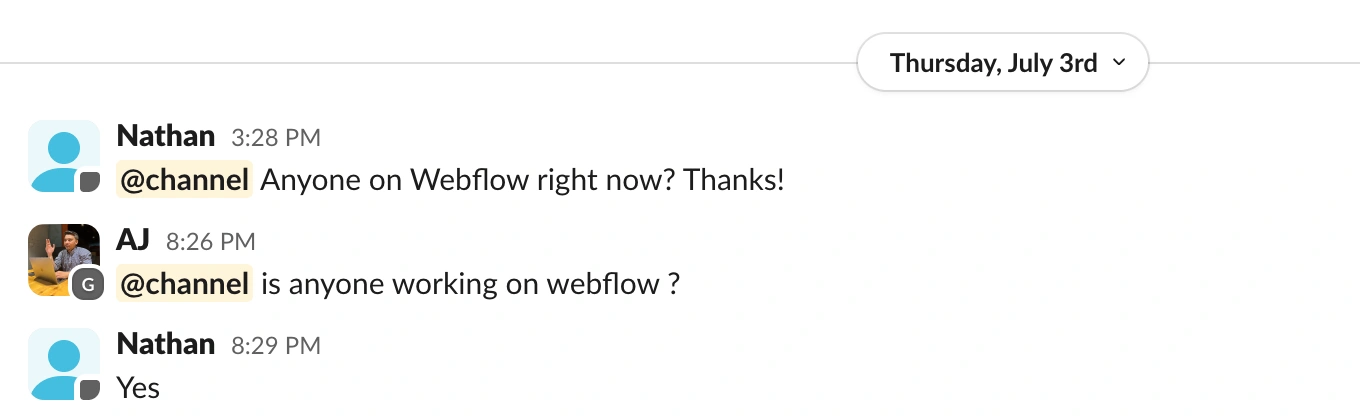The image size is (1360, 420).
Task: Click the @channel mention in Nathan's message
Action: click(185, 180)
